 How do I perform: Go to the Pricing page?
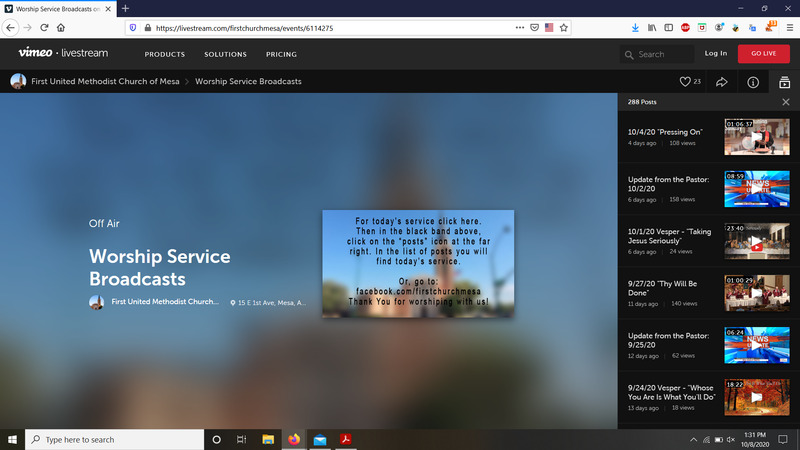coord(281,54)
